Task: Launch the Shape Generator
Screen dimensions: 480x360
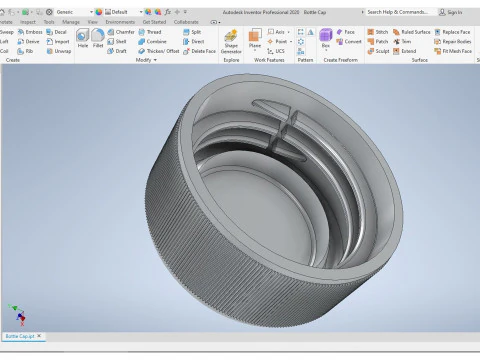Action: pyautogui.click(x=231, y=42)
